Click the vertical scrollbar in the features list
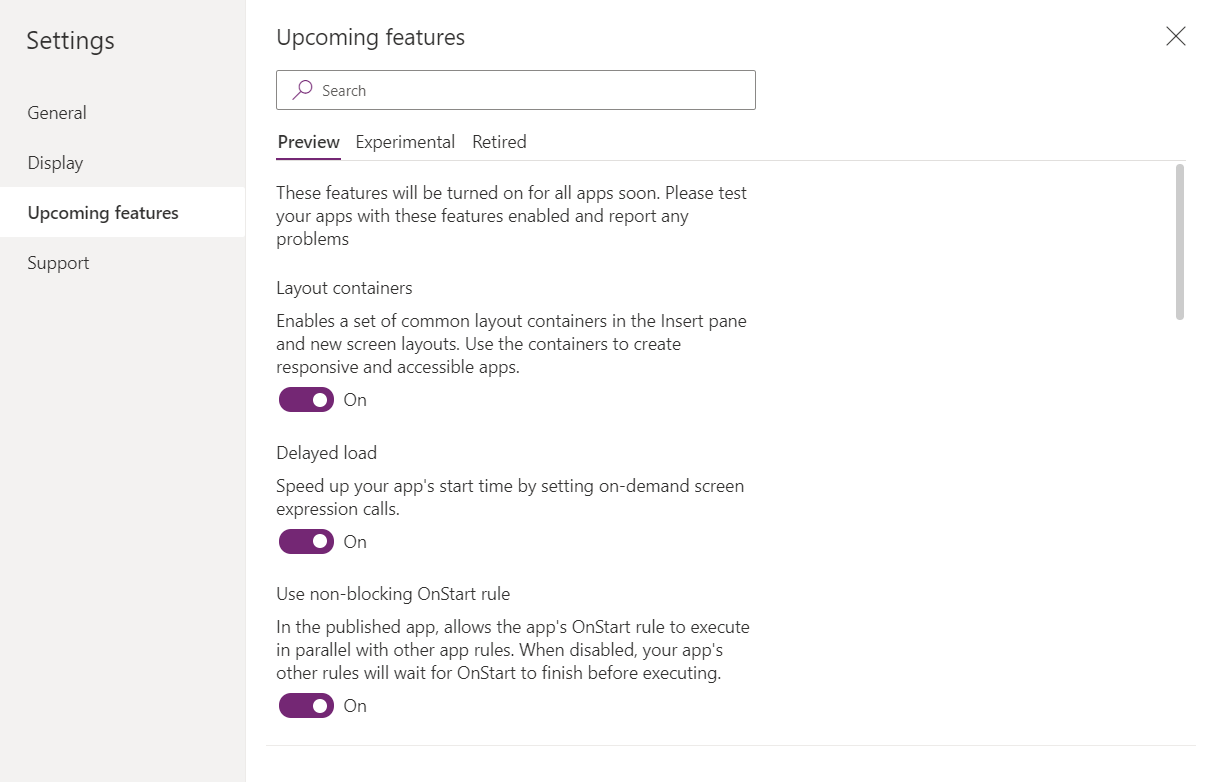 pyautogui.click(x=1180, y=242)
